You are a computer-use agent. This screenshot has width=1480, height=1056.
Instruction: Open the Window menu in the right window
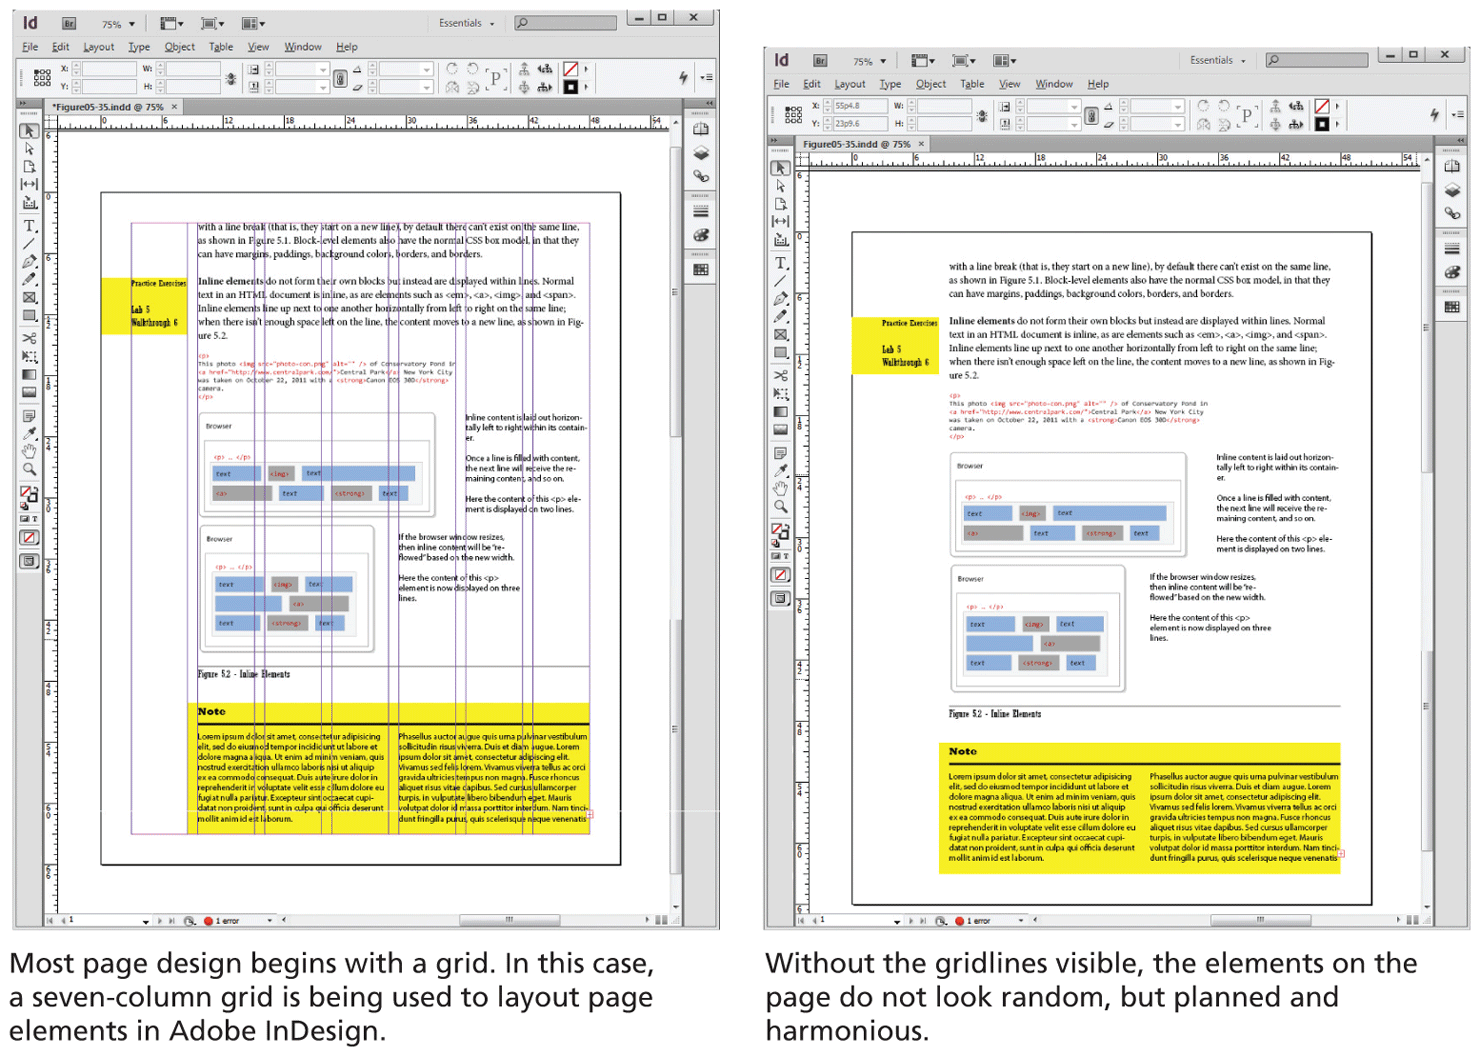coord(1053,84)
